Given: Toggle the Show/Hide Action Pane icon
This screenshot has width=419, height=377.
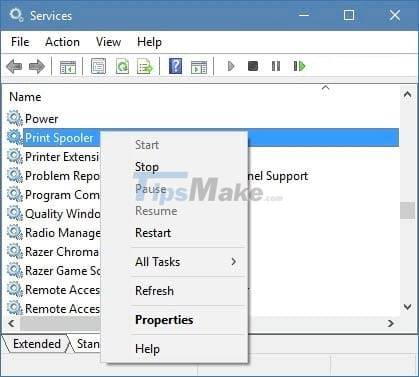Looking at the screenshot, I should (199, 67).
